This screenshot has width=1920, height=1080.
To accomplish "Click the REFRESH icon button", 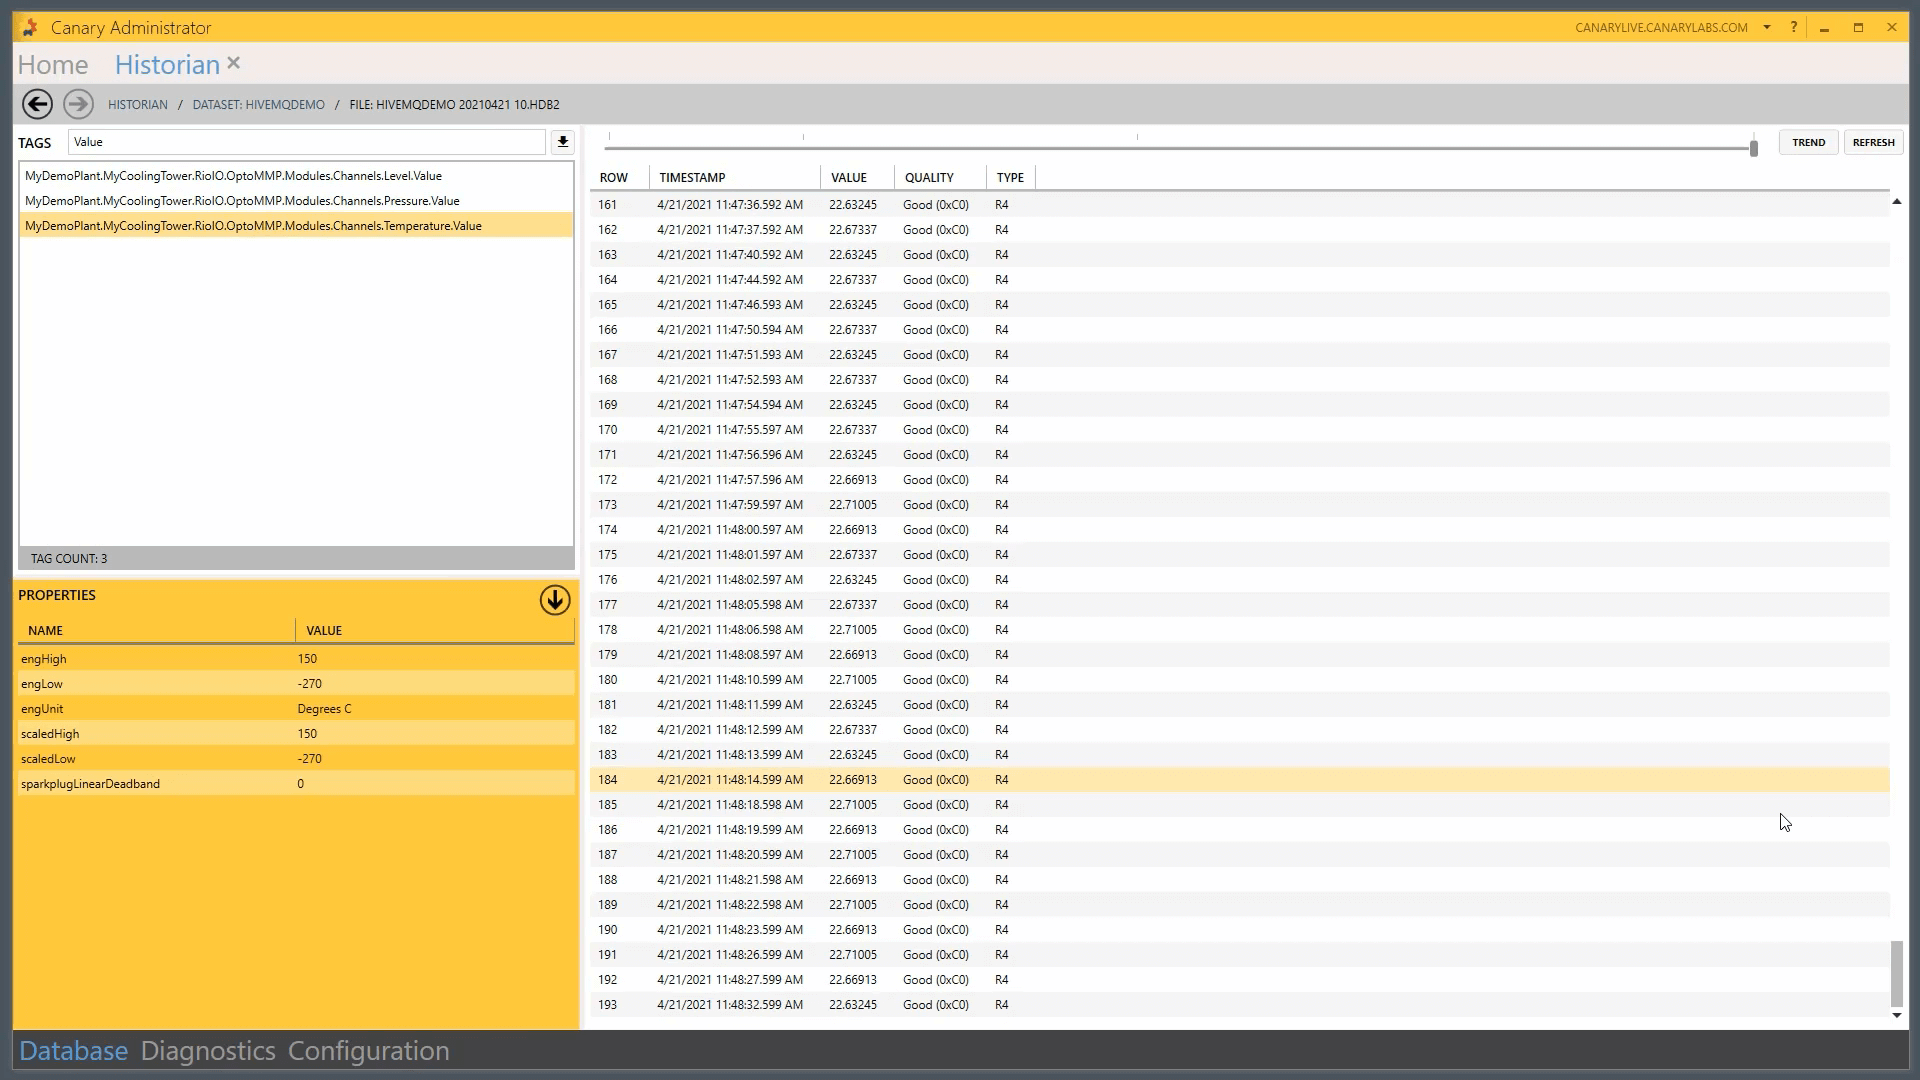I will 1874,141.
